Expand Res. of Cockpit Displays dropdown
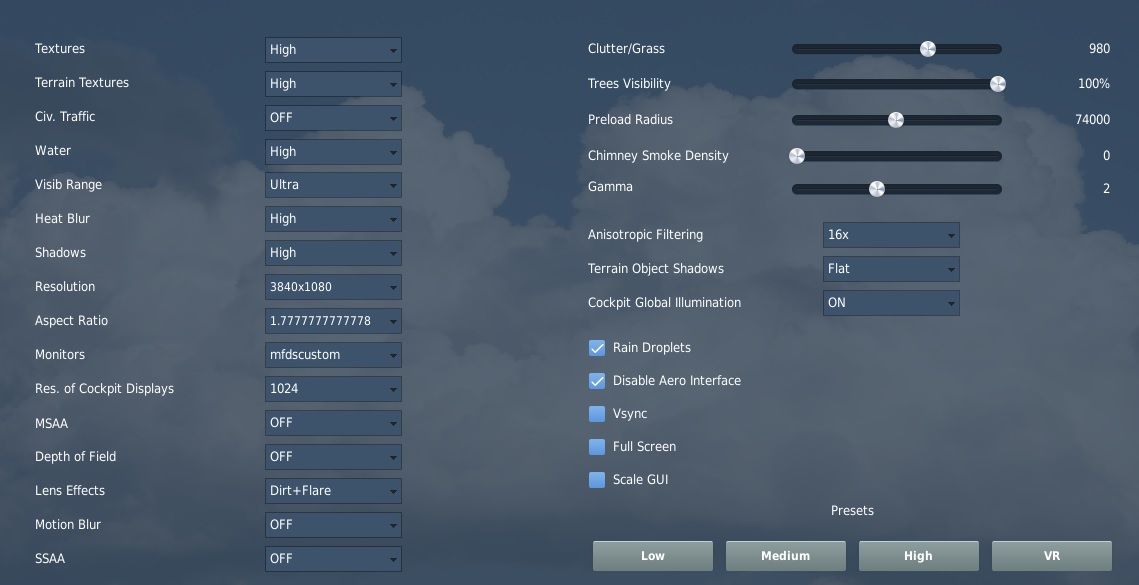 (x=333, y=389)
